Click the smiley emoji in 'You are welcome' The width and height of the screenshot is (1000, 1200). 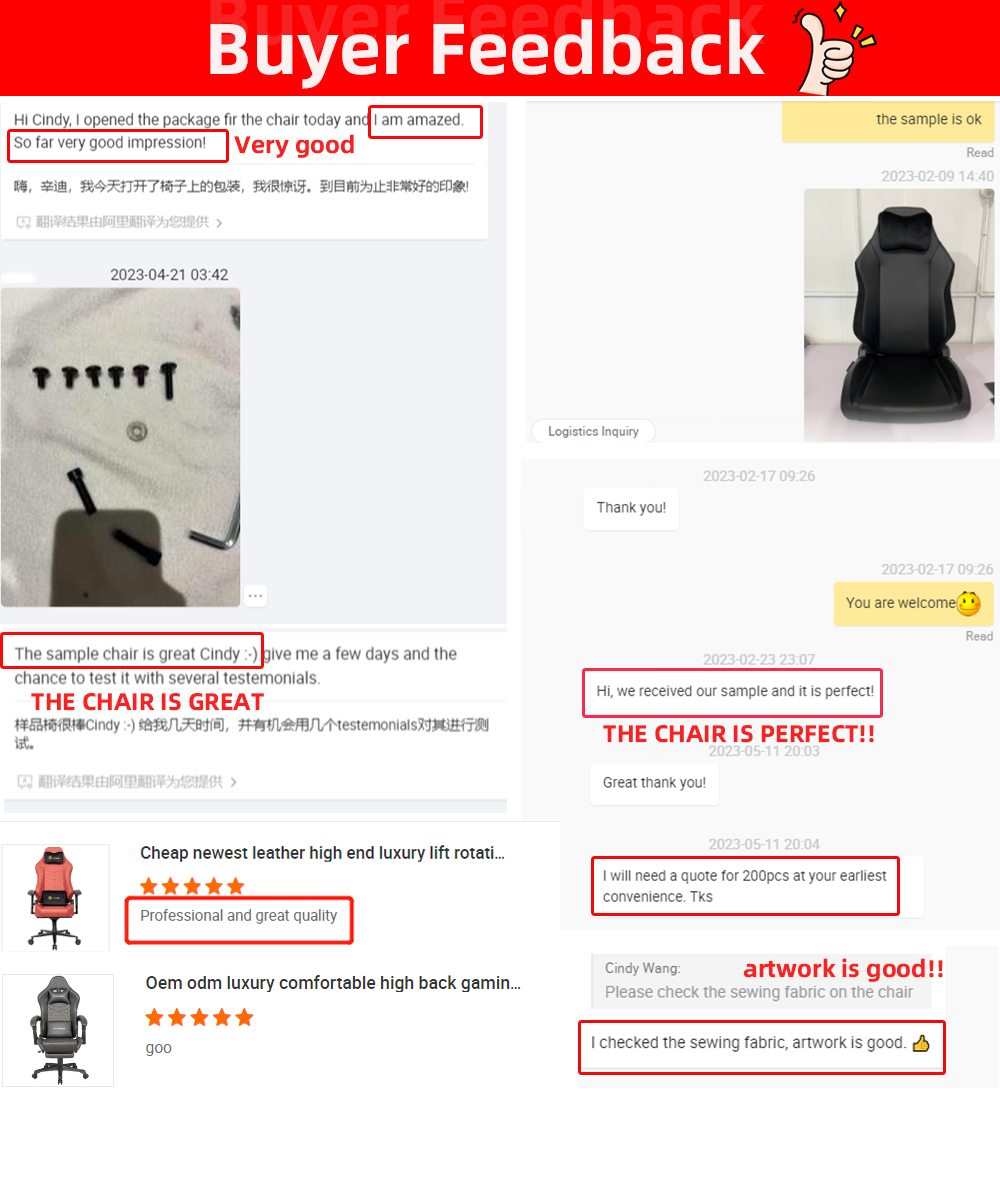[x=968, y=604]
